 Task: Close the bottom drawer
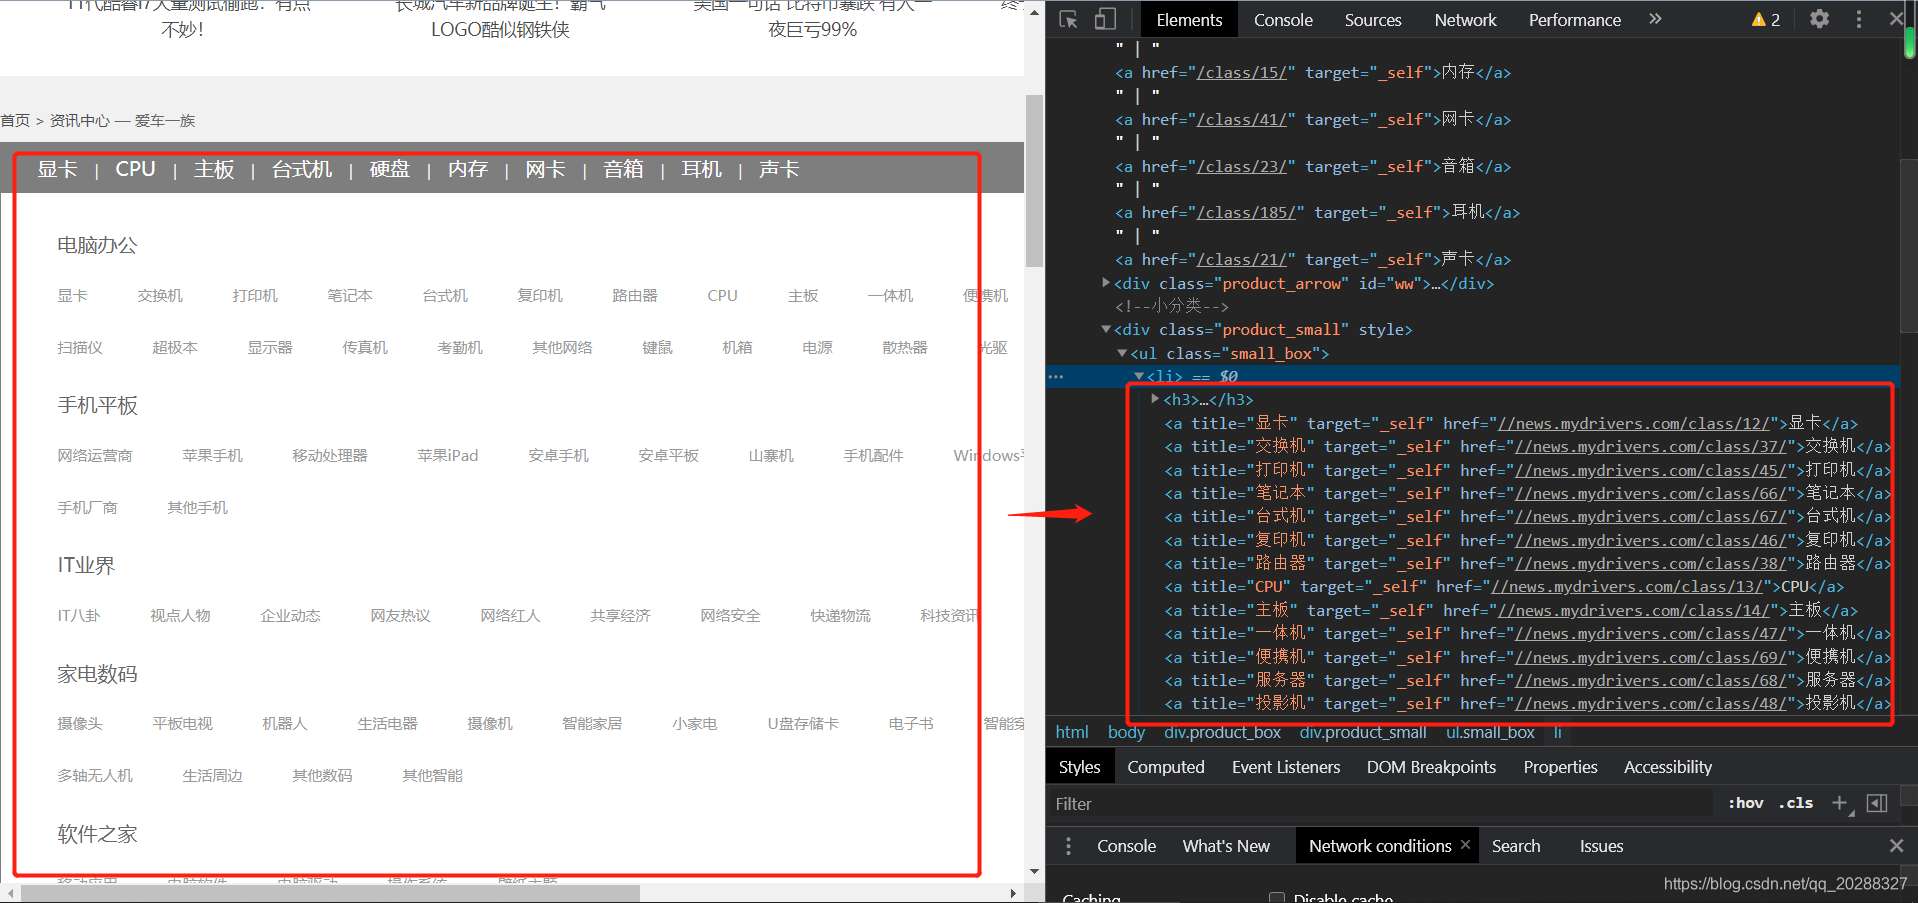(x=1896, y=846)
